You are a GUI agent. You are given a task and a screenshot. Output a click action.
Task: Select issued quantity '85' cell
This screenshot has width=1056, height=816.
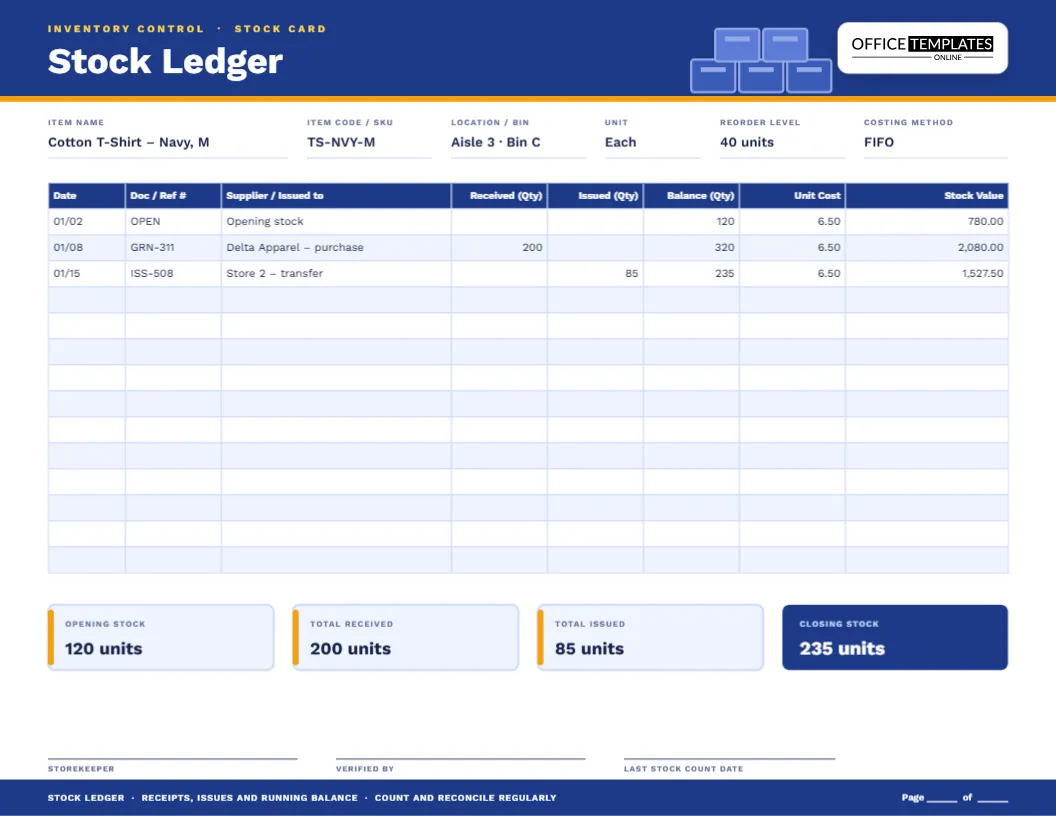[595, 273]
